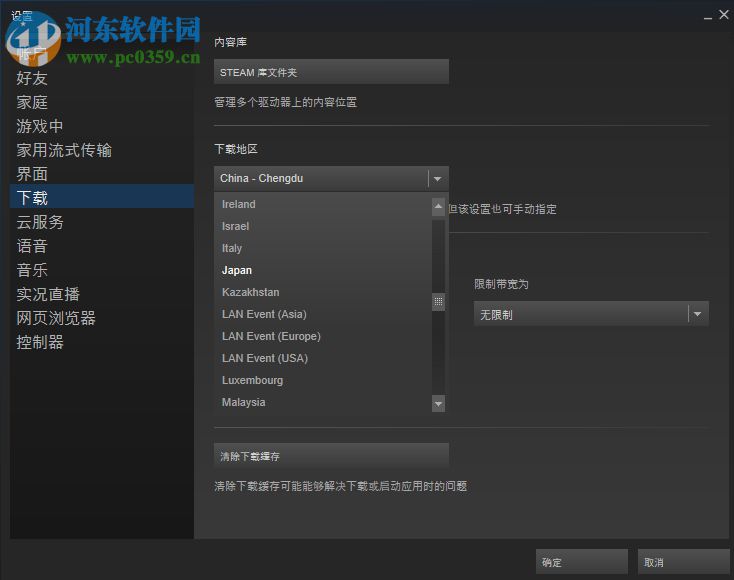Image resolution: width=734 pixels, height=580 pixels.
Task: Select the 下载 settings category
Action: tap(102, 196)
